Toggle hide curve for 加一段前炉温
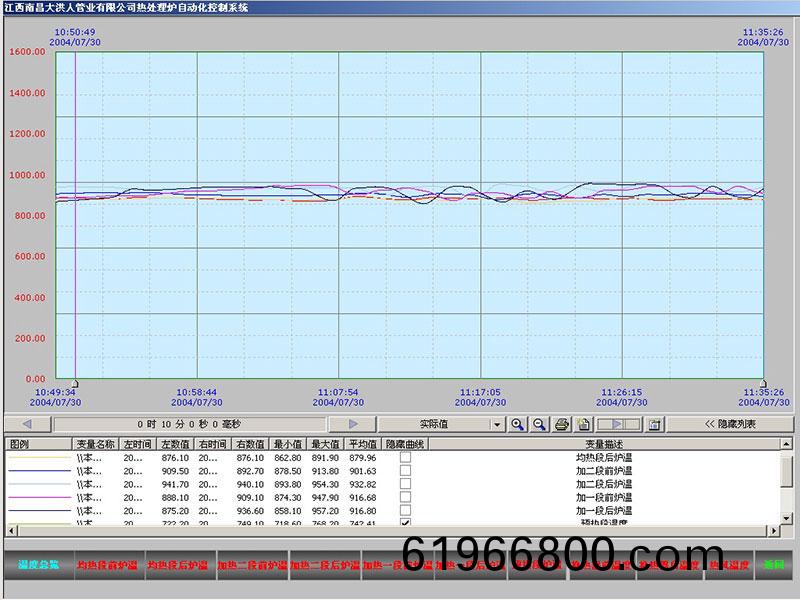 point(405,497)
